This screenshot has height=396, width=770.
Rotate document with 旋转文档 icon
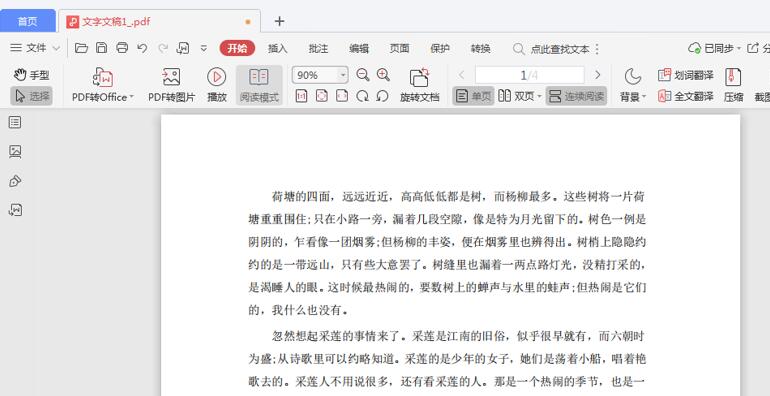pos(419,85)
